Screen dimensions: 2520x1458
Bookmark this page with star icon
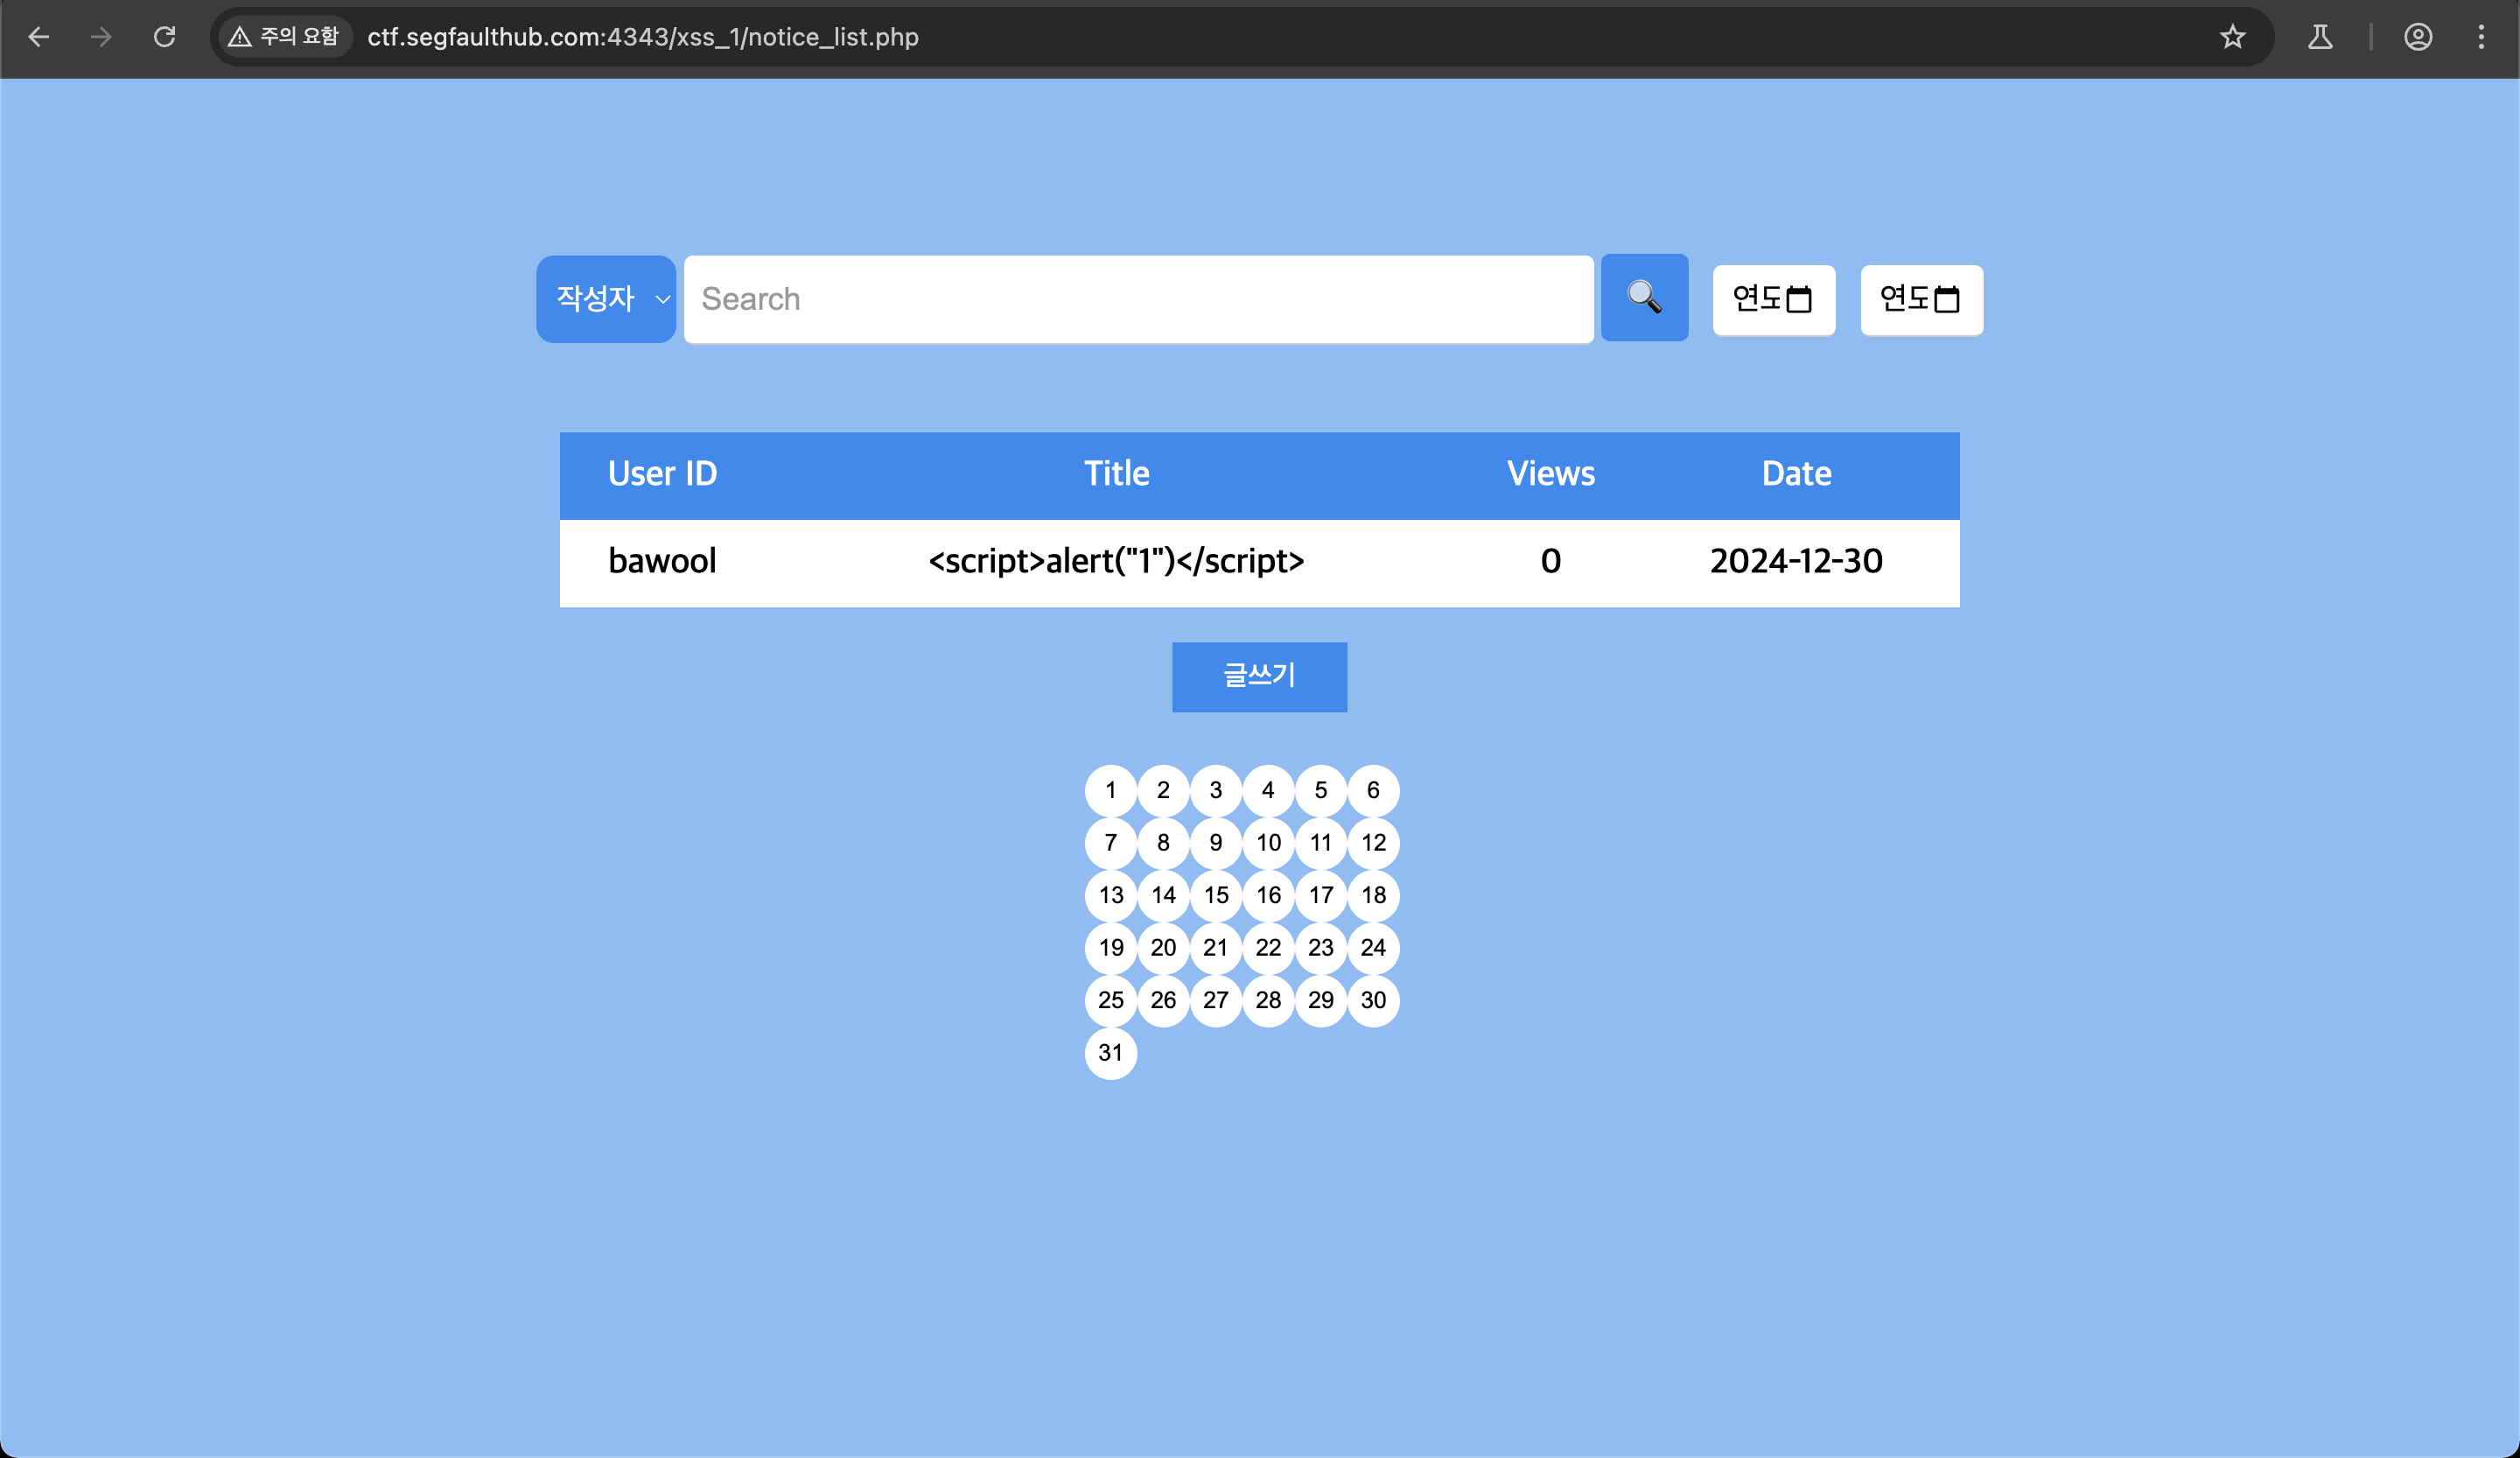coord(2232,37)
